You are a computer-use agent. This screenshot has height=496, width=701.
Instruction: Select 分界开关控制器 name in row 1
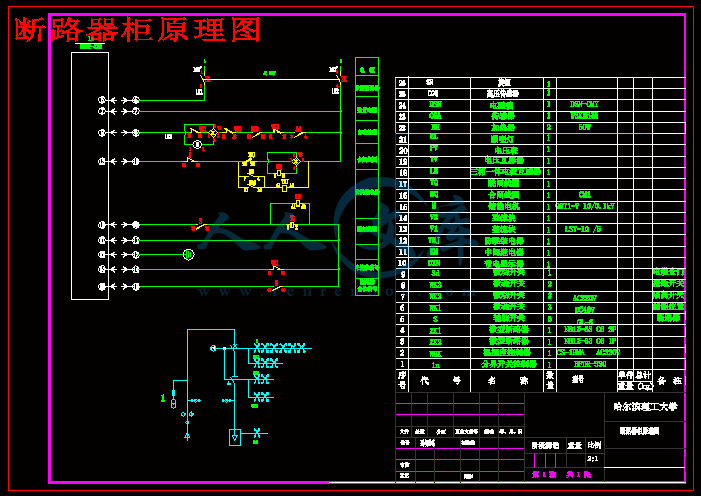(x=509, y=364)
